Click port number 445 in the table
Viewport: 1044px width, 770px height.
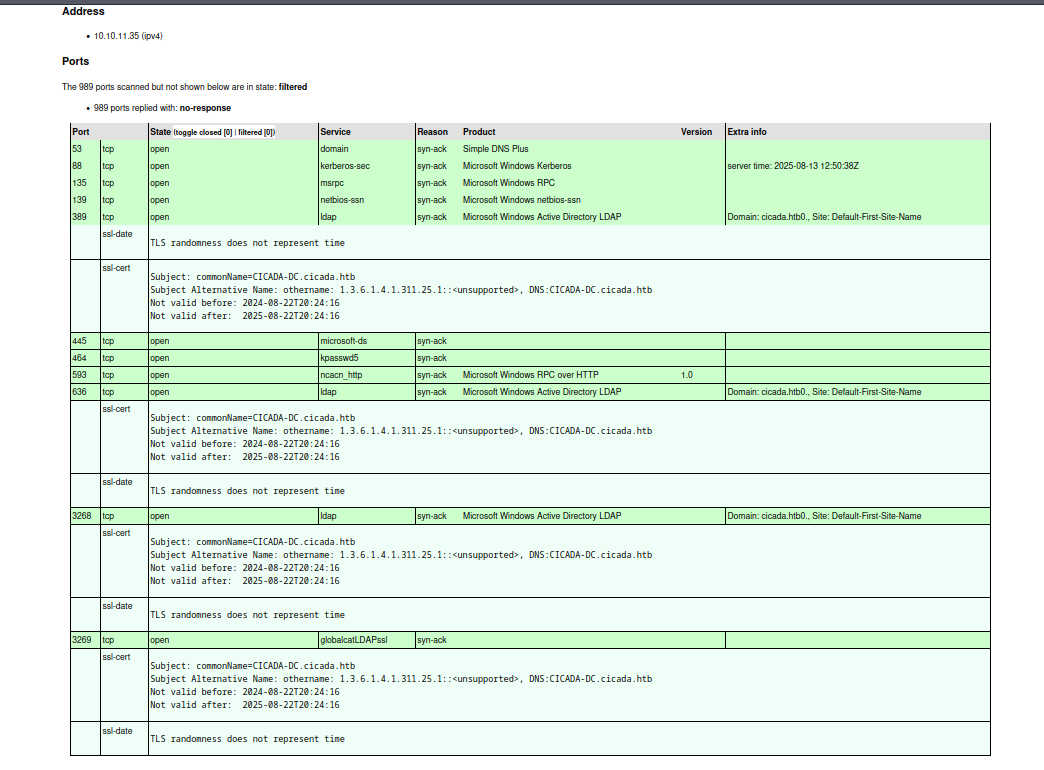tap(79, 341)
